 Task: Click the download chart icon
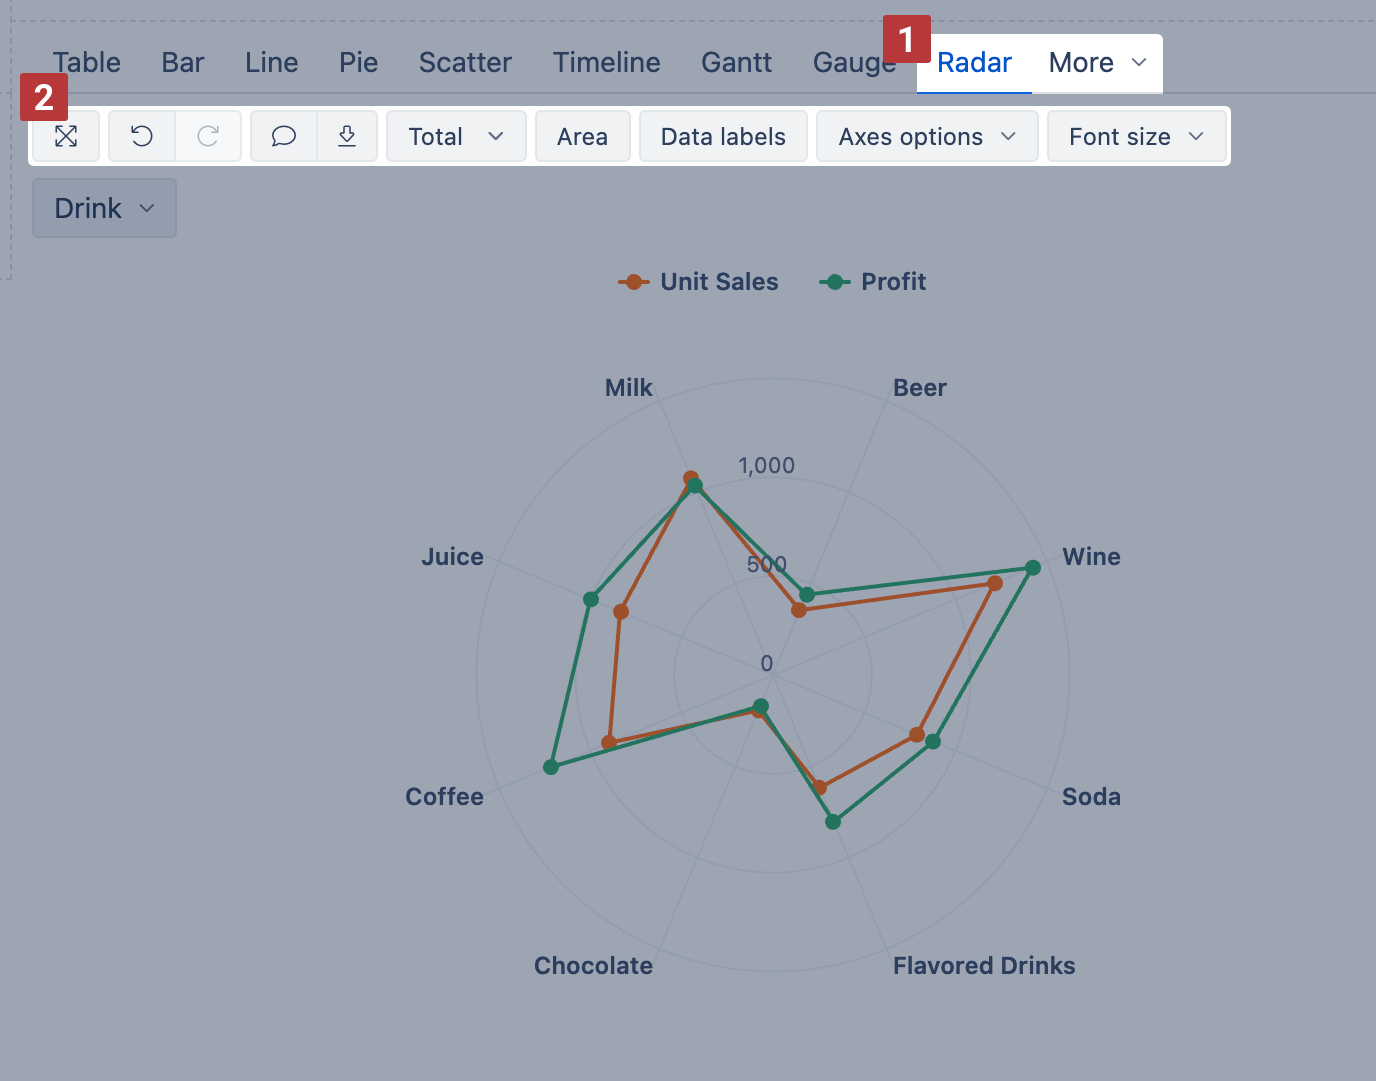[347, 136]
